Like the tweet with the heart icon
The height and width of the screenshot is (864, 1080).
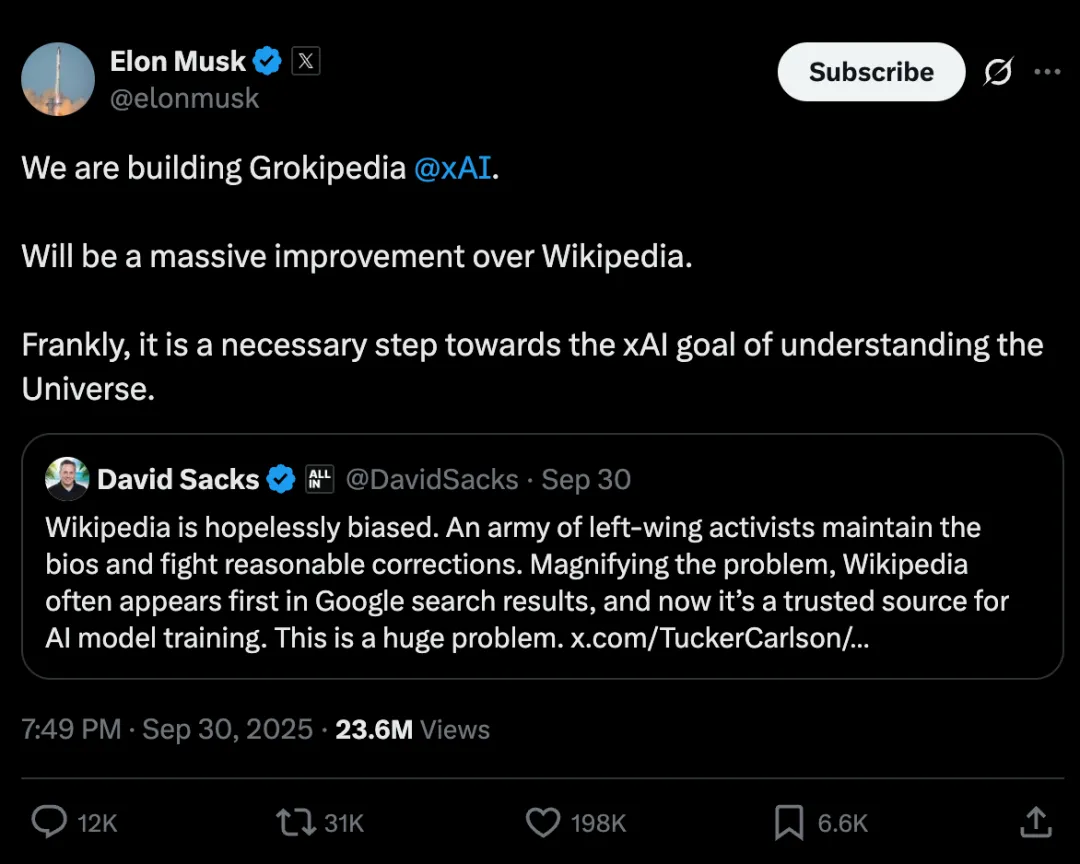(543, 822)
